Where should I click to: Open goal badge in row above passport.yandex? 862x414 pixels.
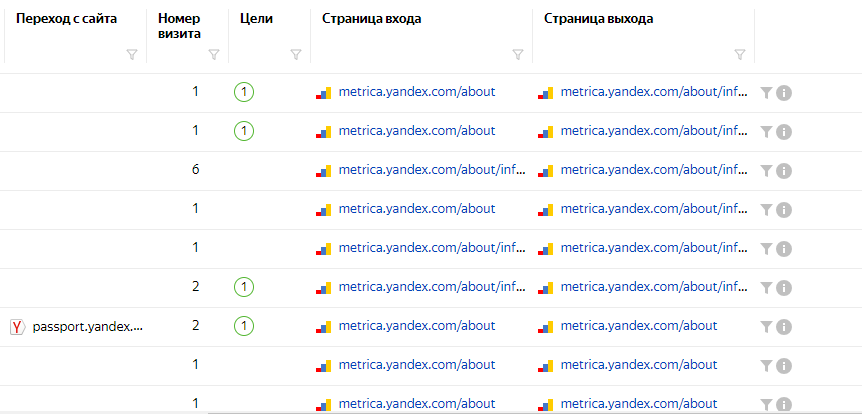point(244,287)
